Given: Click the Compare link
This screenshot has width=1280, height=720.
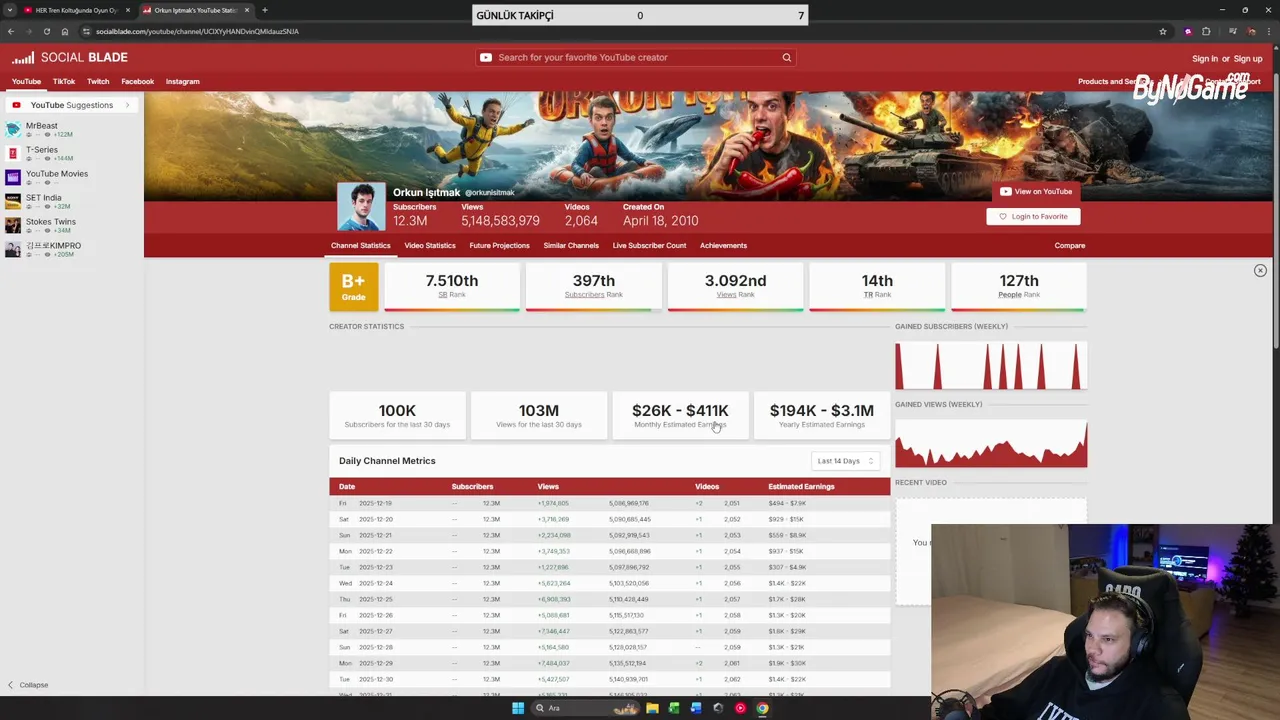Looking at the screenshot, I should click(1069, 245).
